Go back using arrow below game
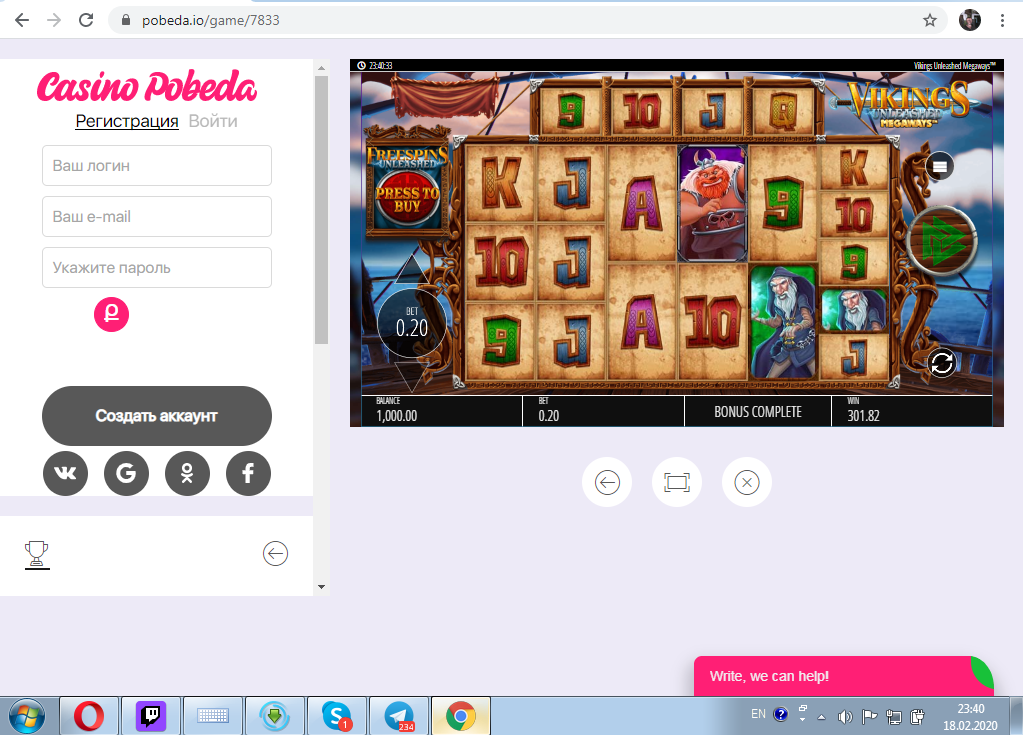 click(x=607, y=483)
